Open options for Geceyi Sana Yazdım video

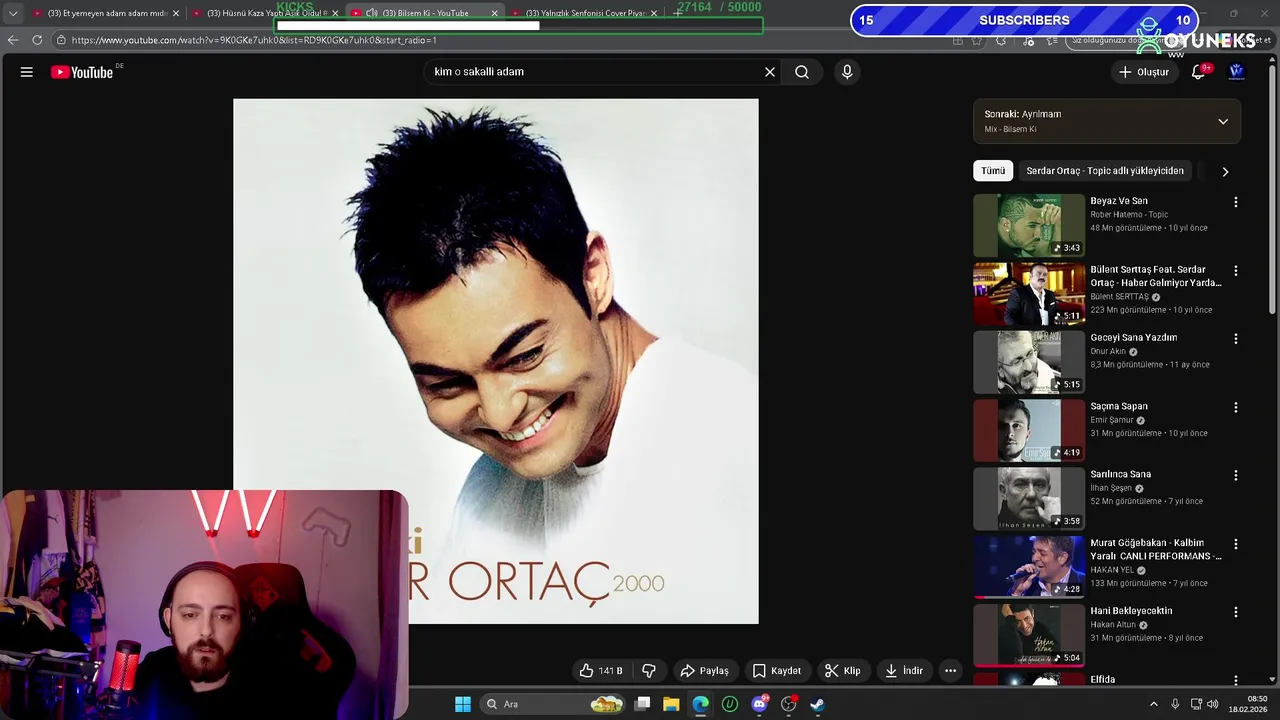(1236, 339)
